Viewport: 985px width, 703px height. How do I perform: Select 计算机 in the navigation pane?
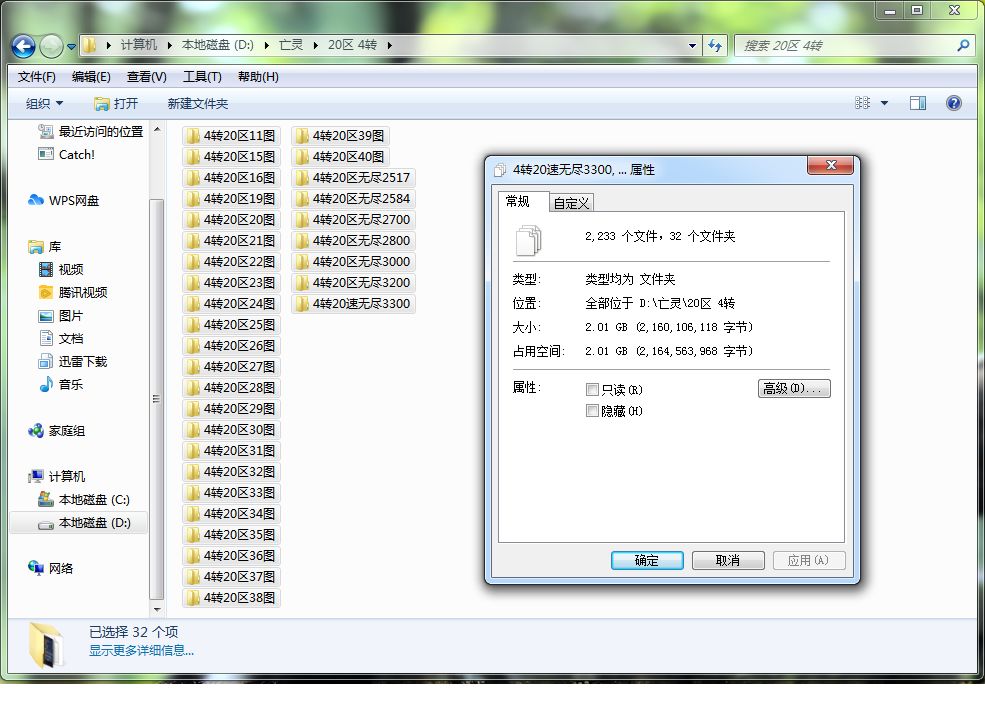click(56, 476)
